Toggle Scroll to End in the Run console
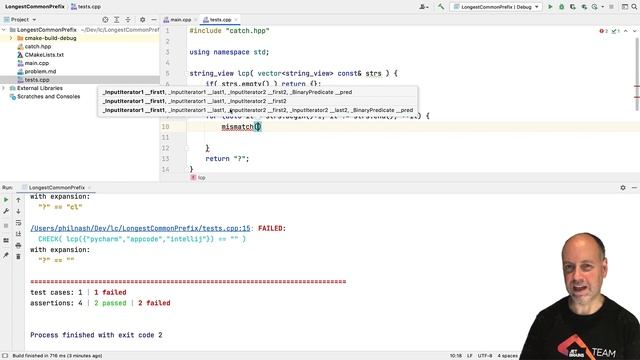 (18, 234)
